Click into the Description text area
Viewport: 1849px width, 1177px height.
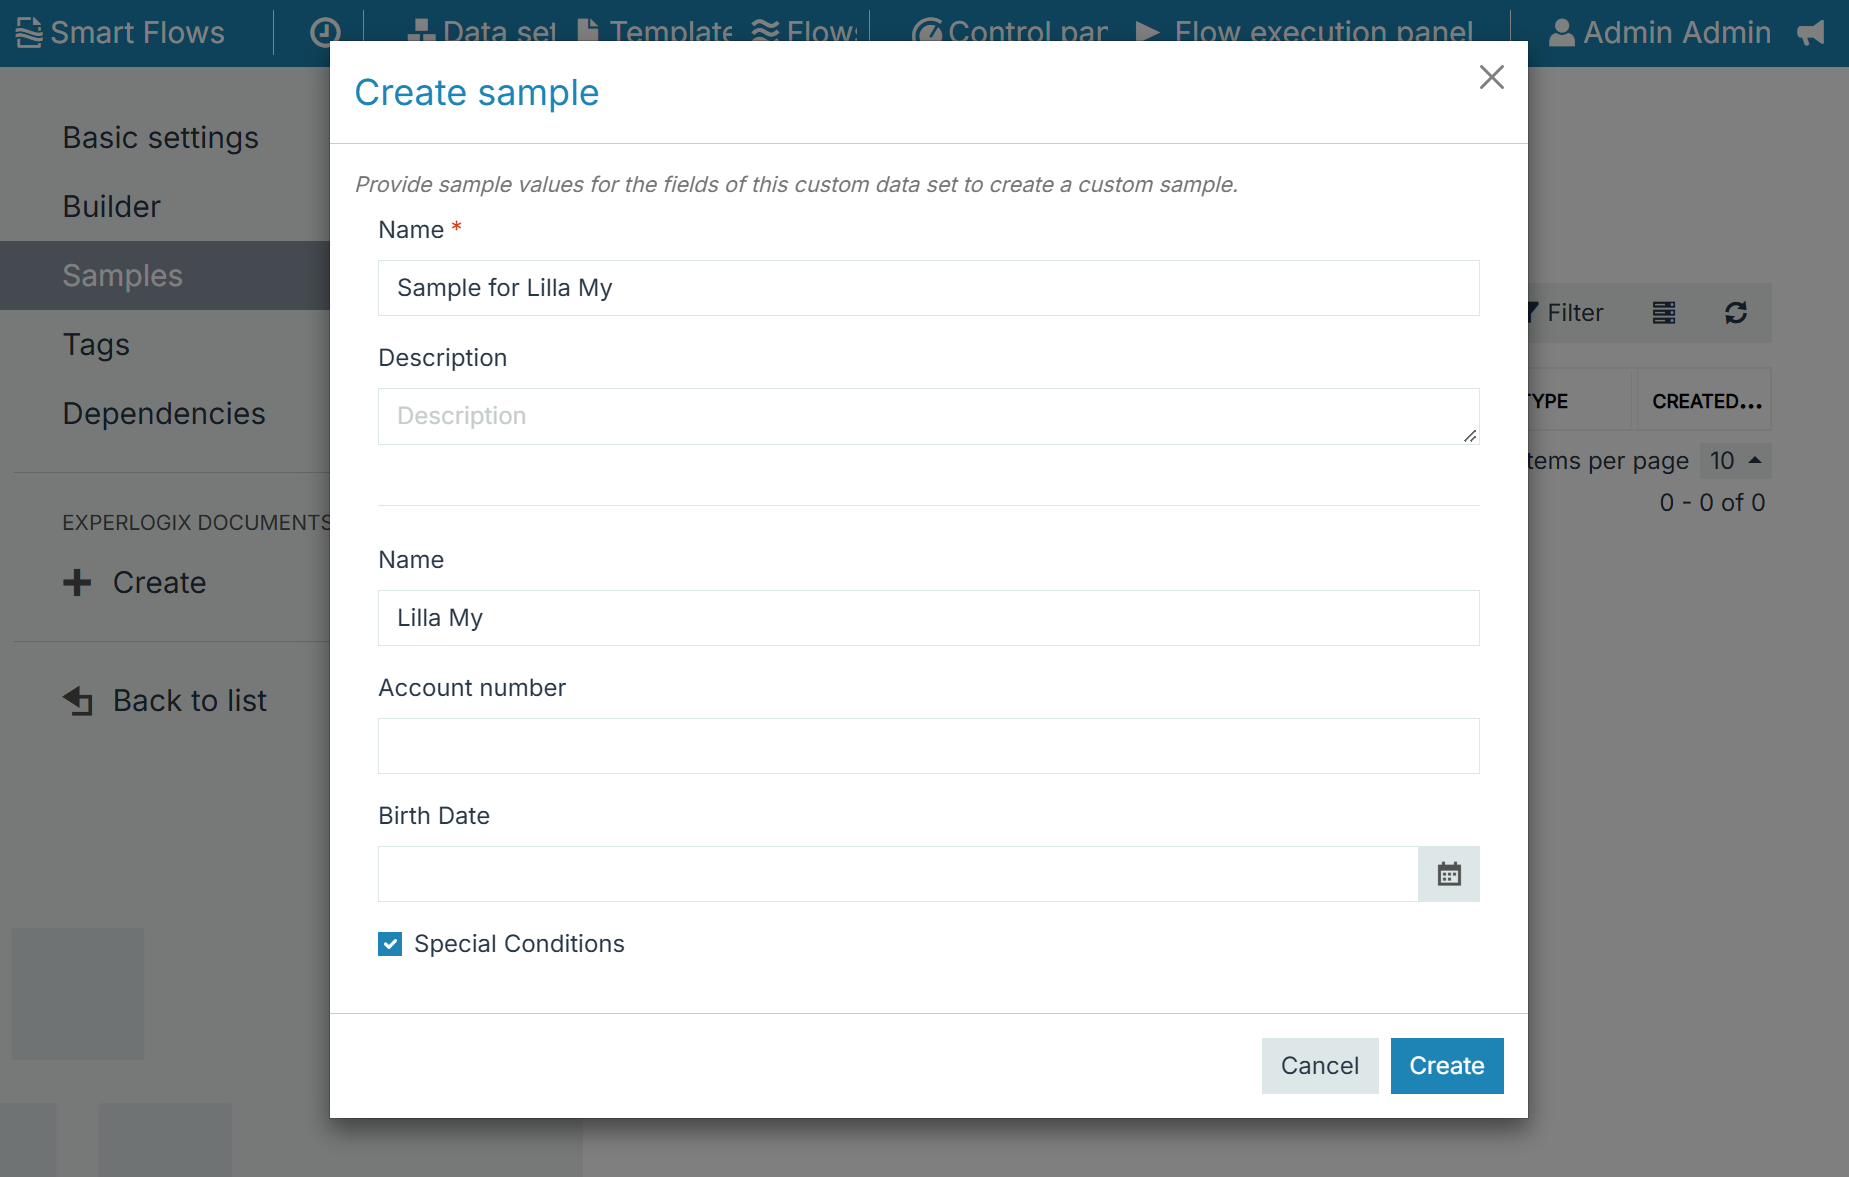(x=928, y=416)
